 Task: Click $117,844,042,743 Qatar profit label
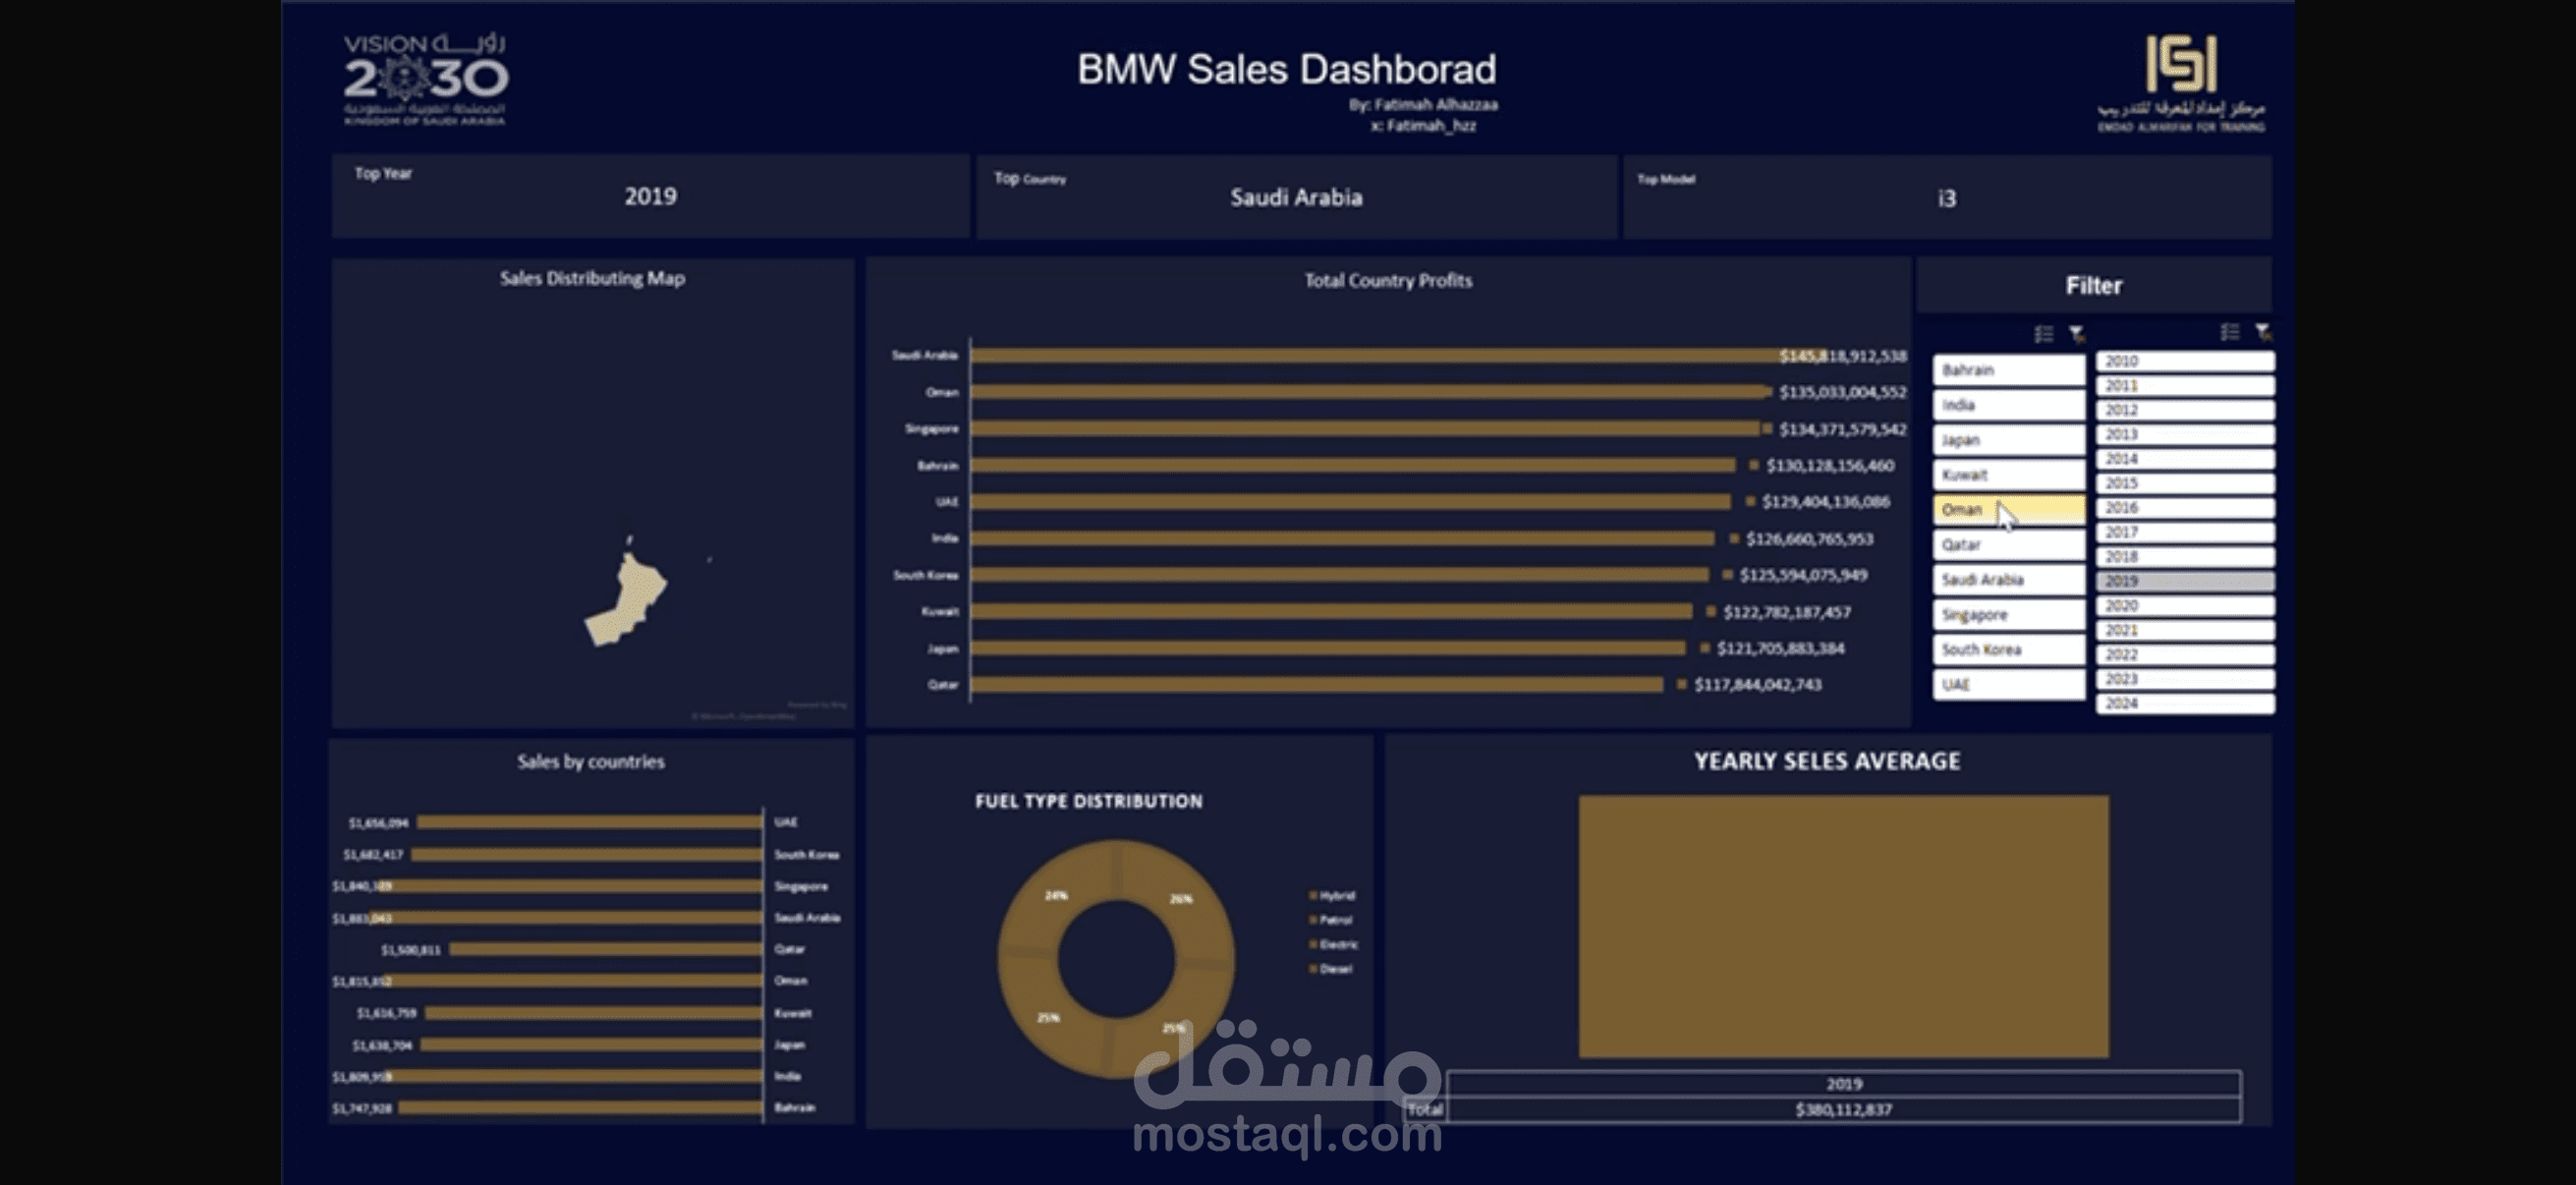point(1758,685)
